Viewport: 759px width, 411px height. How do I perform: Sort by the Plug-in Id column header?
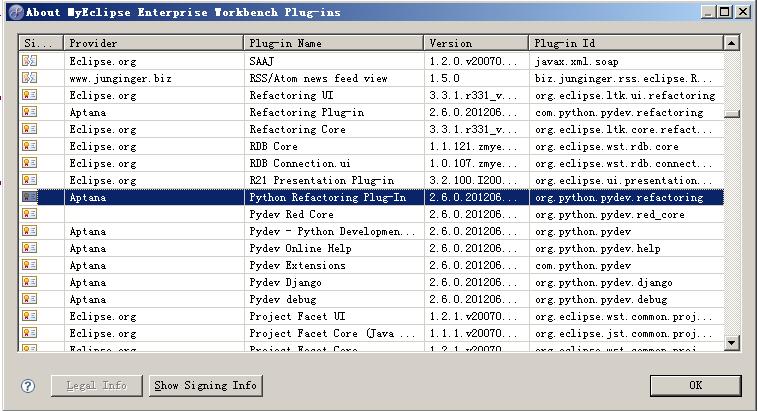click(626, 43)
